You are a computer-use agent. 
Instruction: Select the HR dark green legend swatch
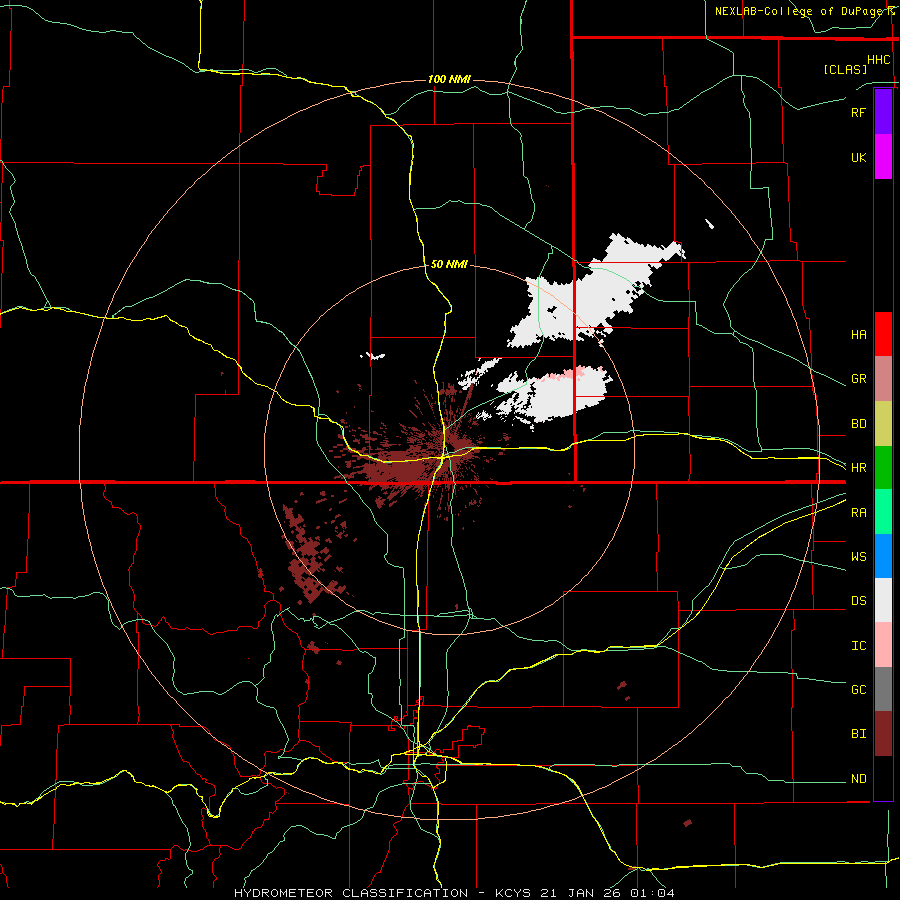[883, 467]
